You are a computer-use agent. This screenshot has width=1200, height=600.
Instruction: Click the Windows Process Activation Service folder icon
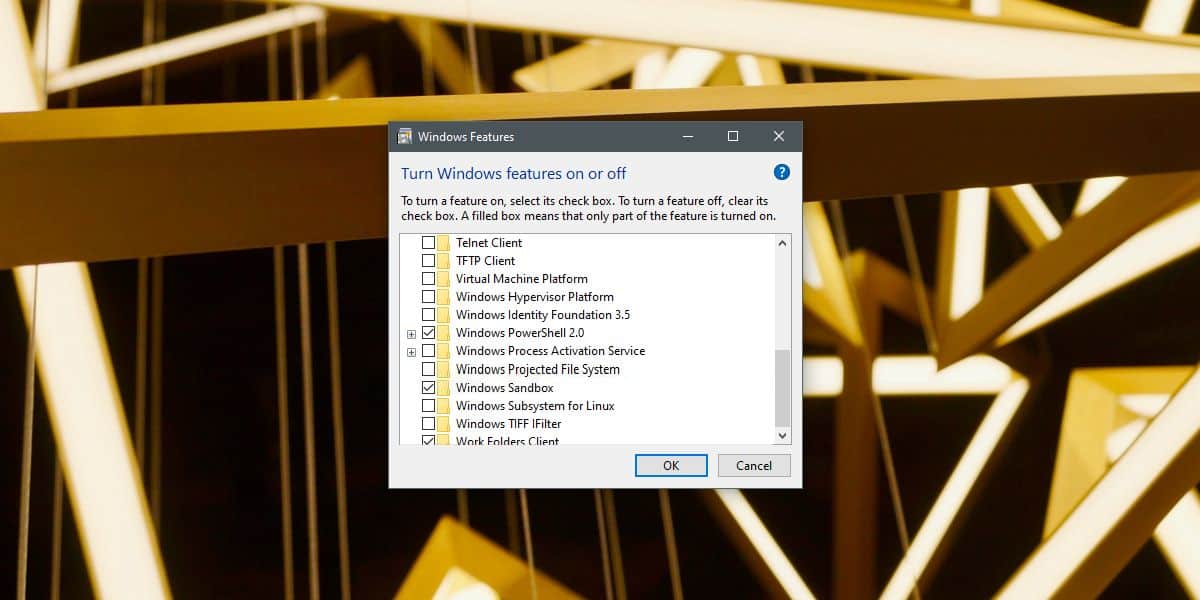(443, 351)
